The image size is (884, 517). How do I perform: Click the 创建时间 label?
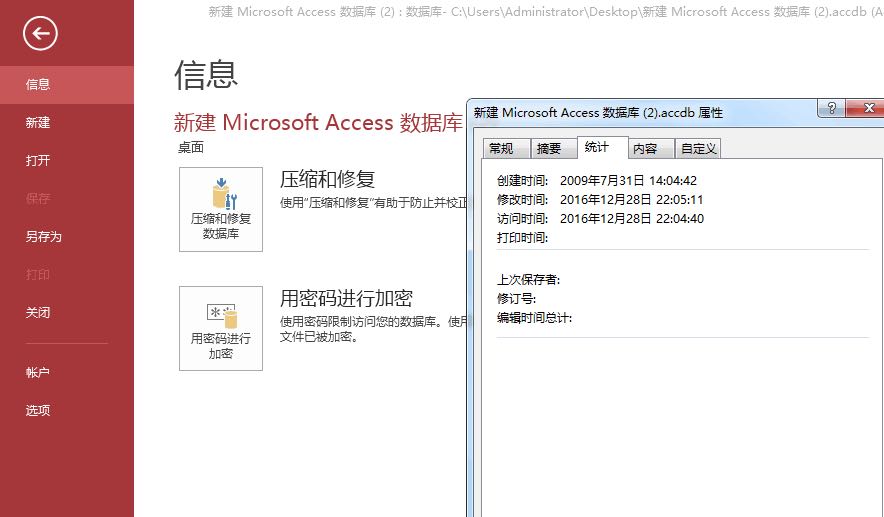522,181
